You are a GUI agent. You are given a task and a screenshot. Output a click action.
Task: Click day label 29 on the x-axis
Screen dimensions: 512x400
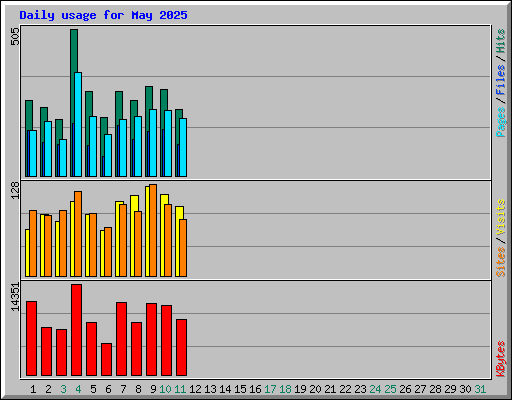[450, 389]
